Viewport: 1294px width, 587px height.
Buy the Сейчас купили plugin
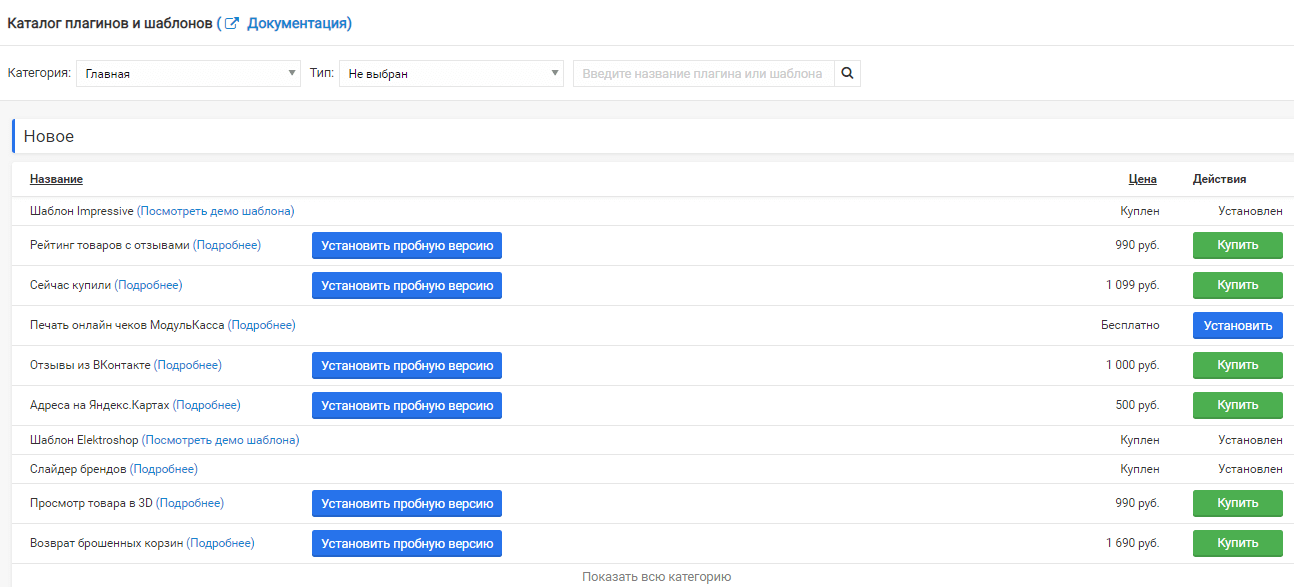[1237, 285]
